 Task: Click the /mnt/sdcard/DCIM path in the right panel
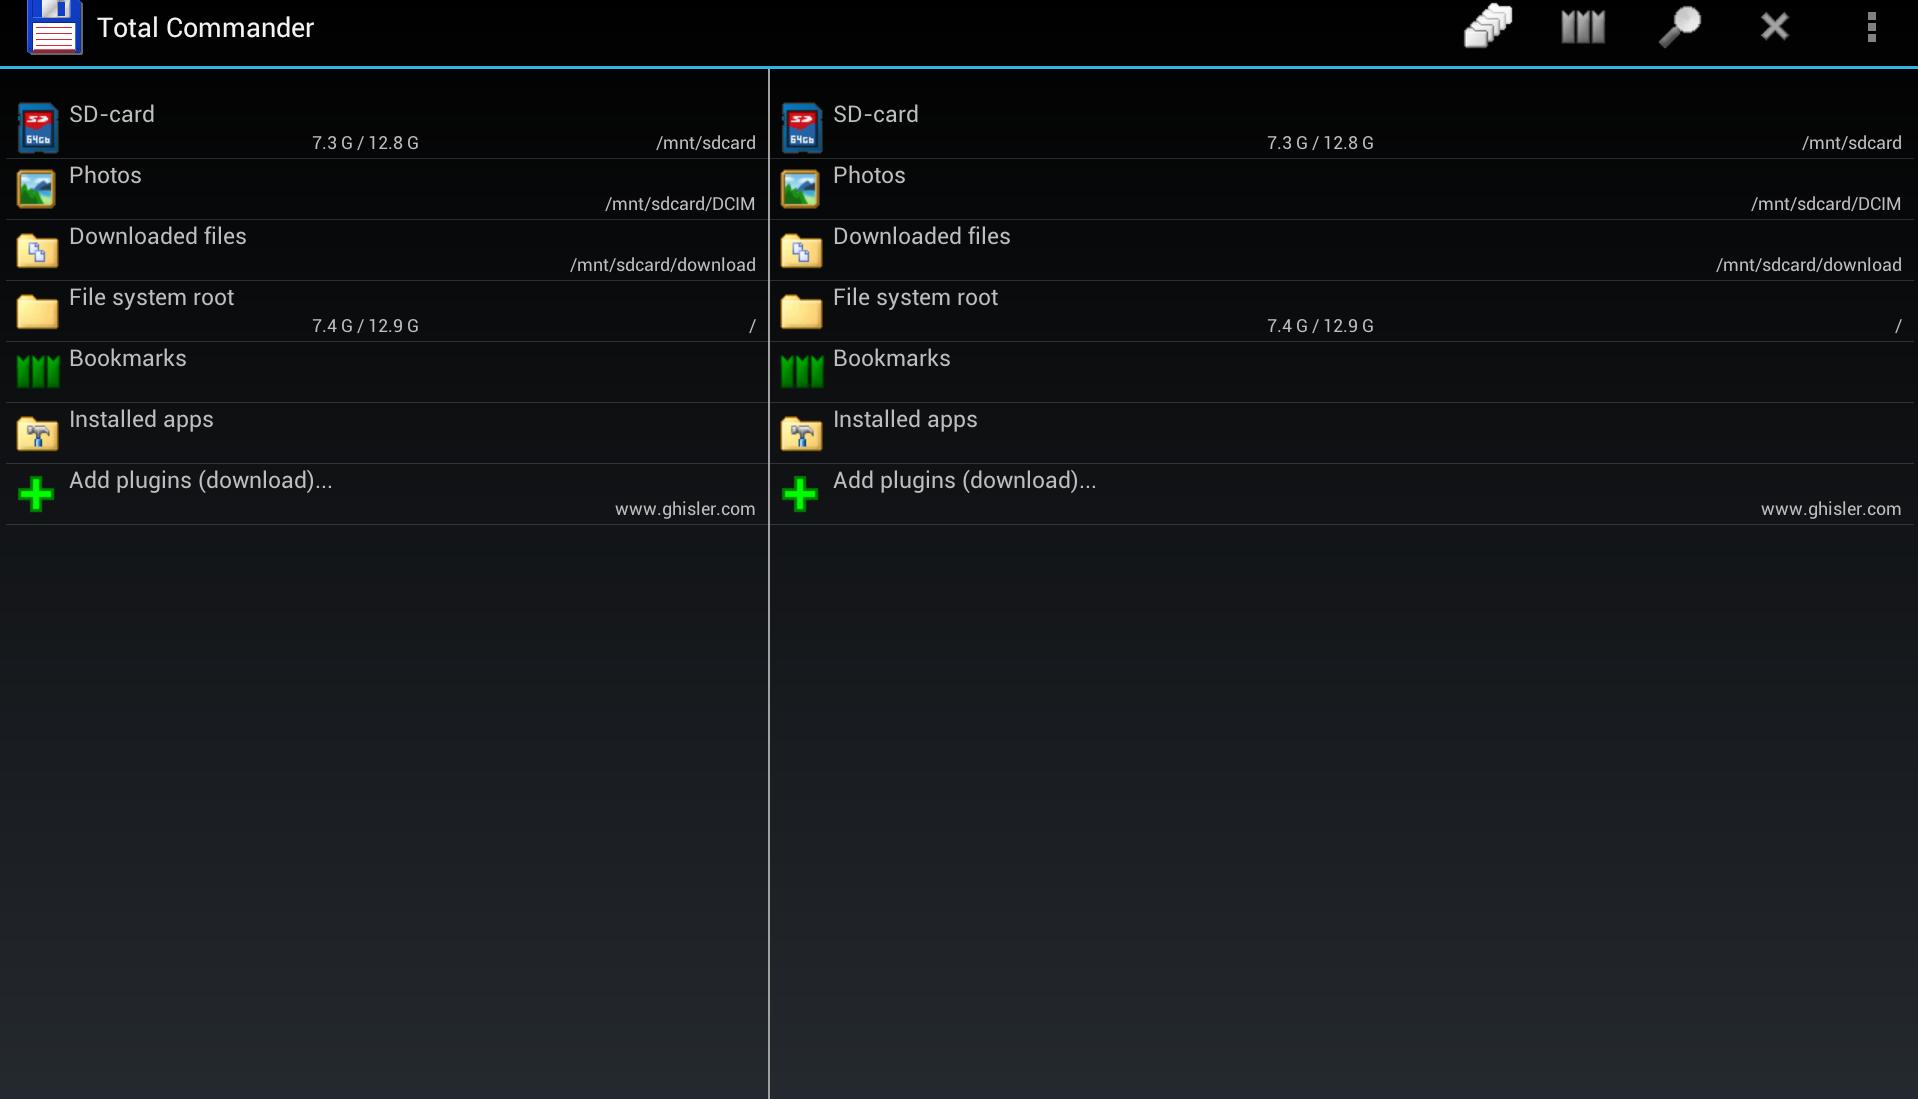click(x=1826, y=204)
